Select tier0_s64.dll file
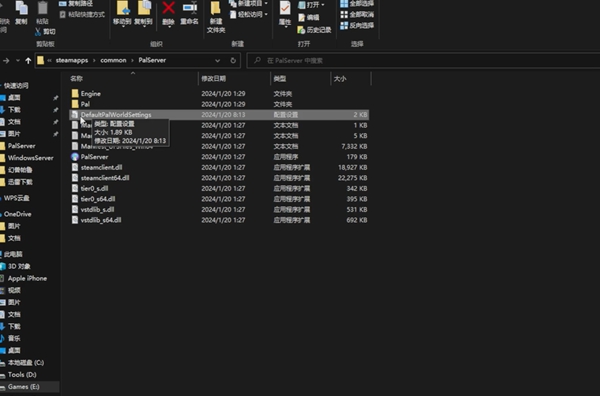 point(219,199)
